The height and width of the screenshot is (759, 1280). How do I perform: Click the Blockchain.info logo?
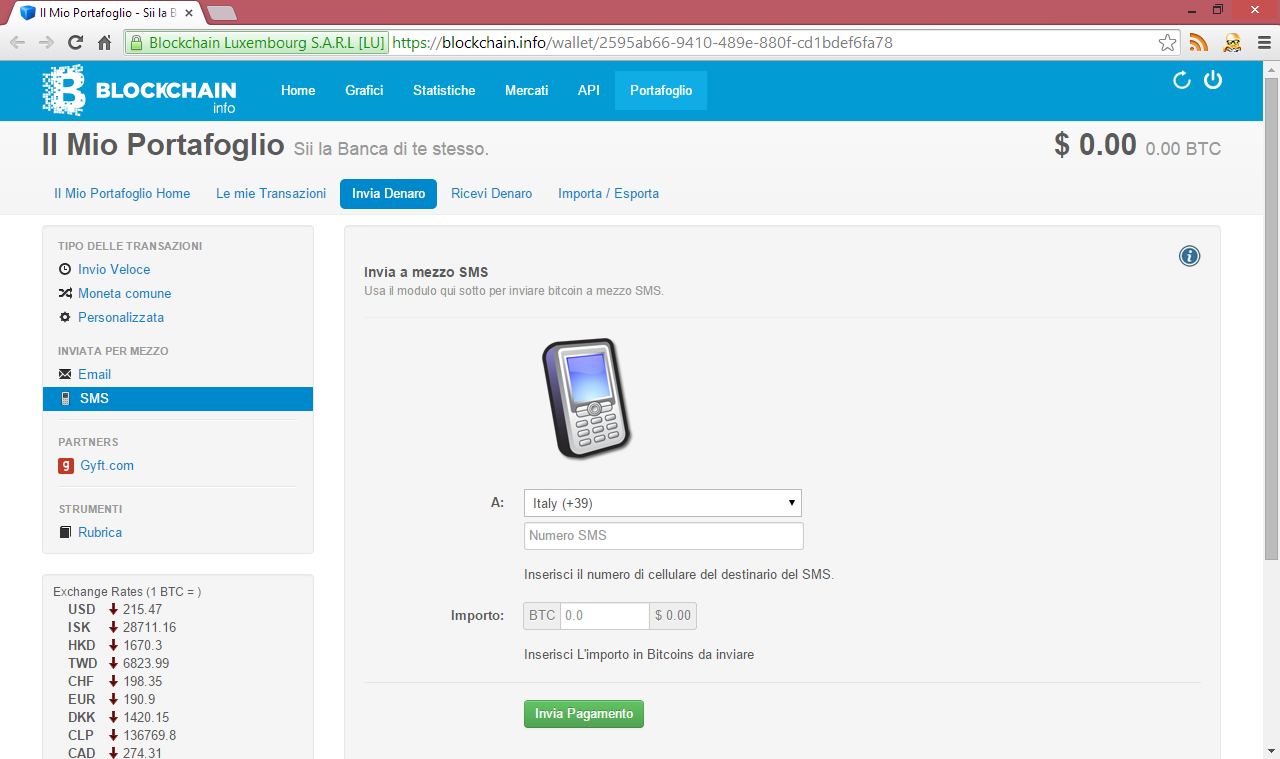(x=139, y=90)
